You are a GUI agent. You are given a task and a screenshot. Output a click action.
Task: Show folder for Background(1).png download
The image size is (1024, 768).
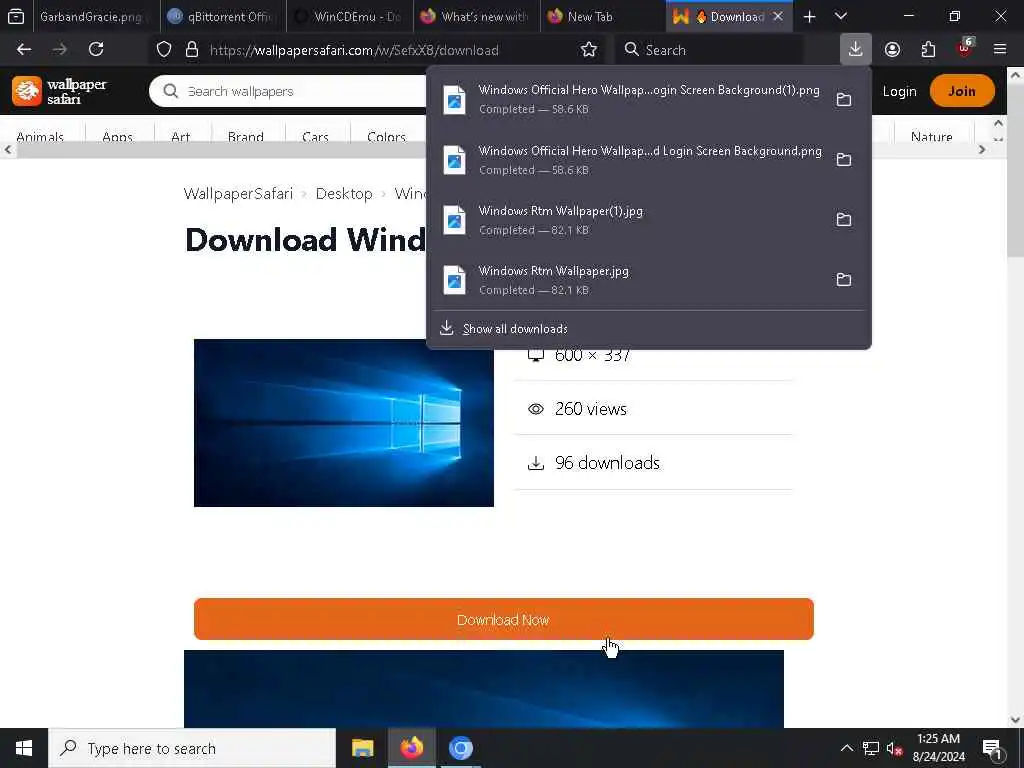(844, 99)
